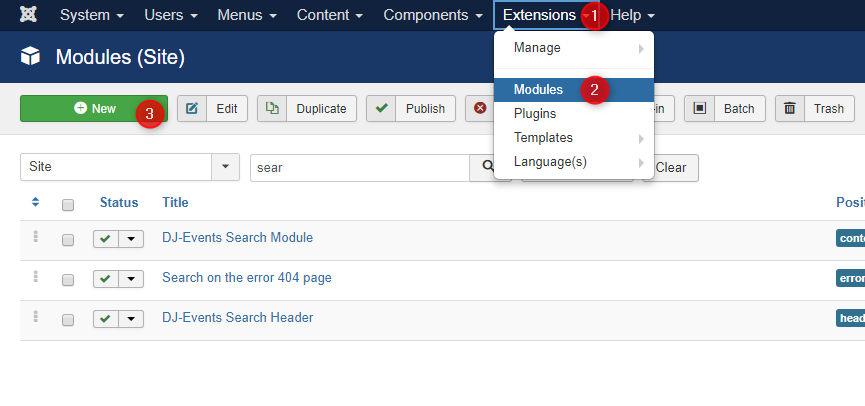Grab drag handle of DJ-Events Search Module row
The height and width of the screenshot is (406, 865).
tap(35, 237)
